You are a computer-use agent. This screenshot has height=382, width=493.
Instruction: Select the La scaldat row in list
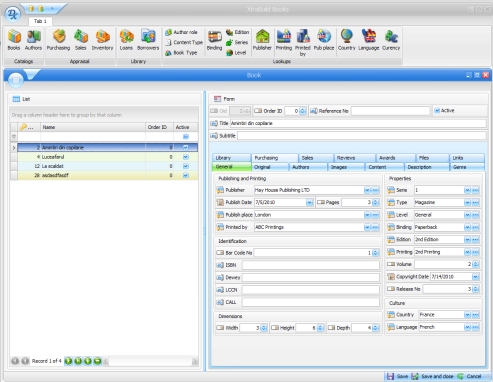(108, 166)
